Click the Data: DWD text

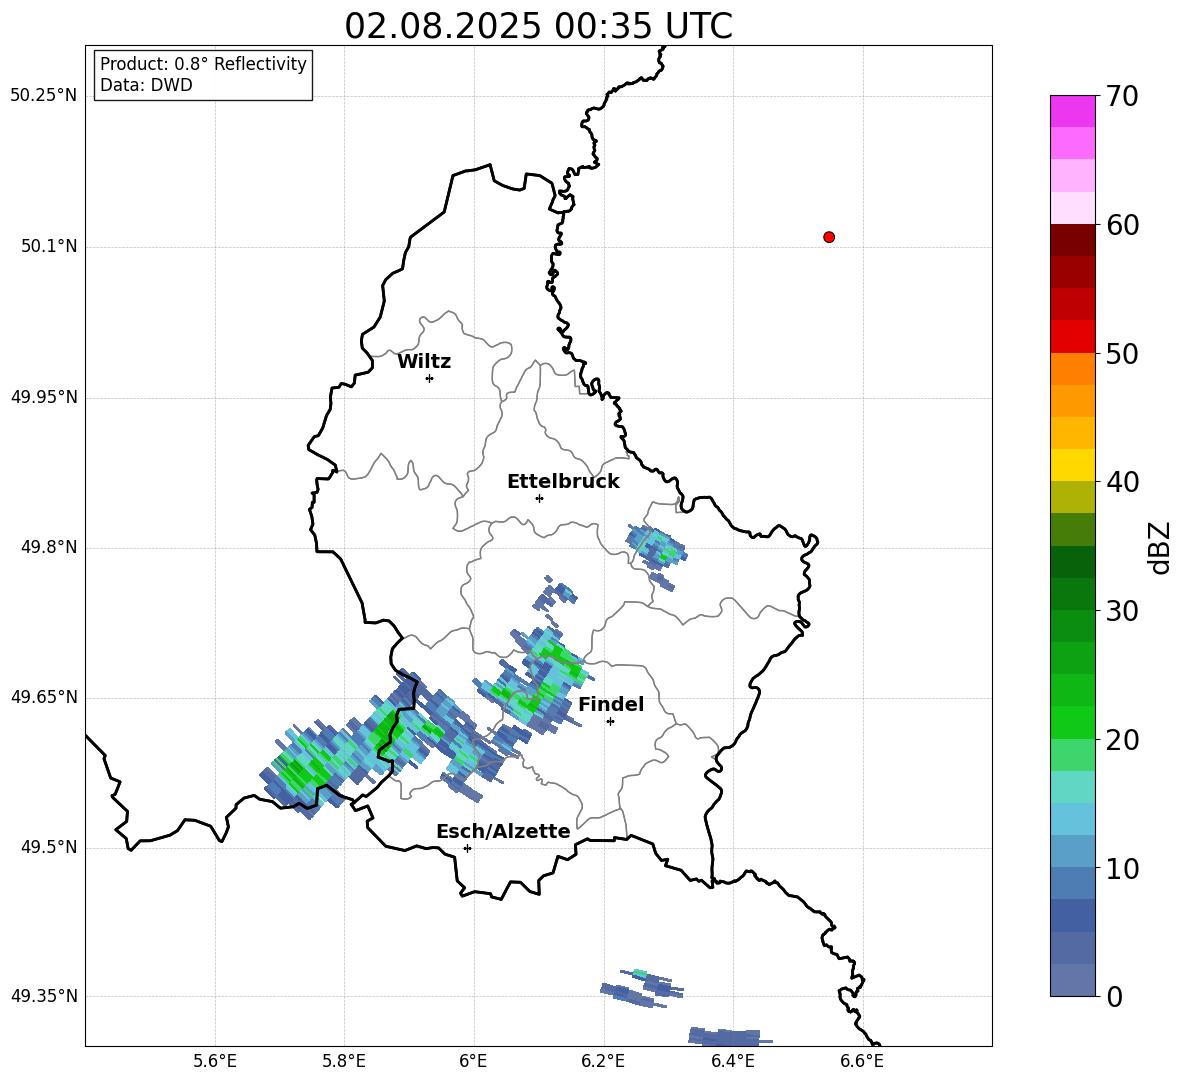[146, 85]
